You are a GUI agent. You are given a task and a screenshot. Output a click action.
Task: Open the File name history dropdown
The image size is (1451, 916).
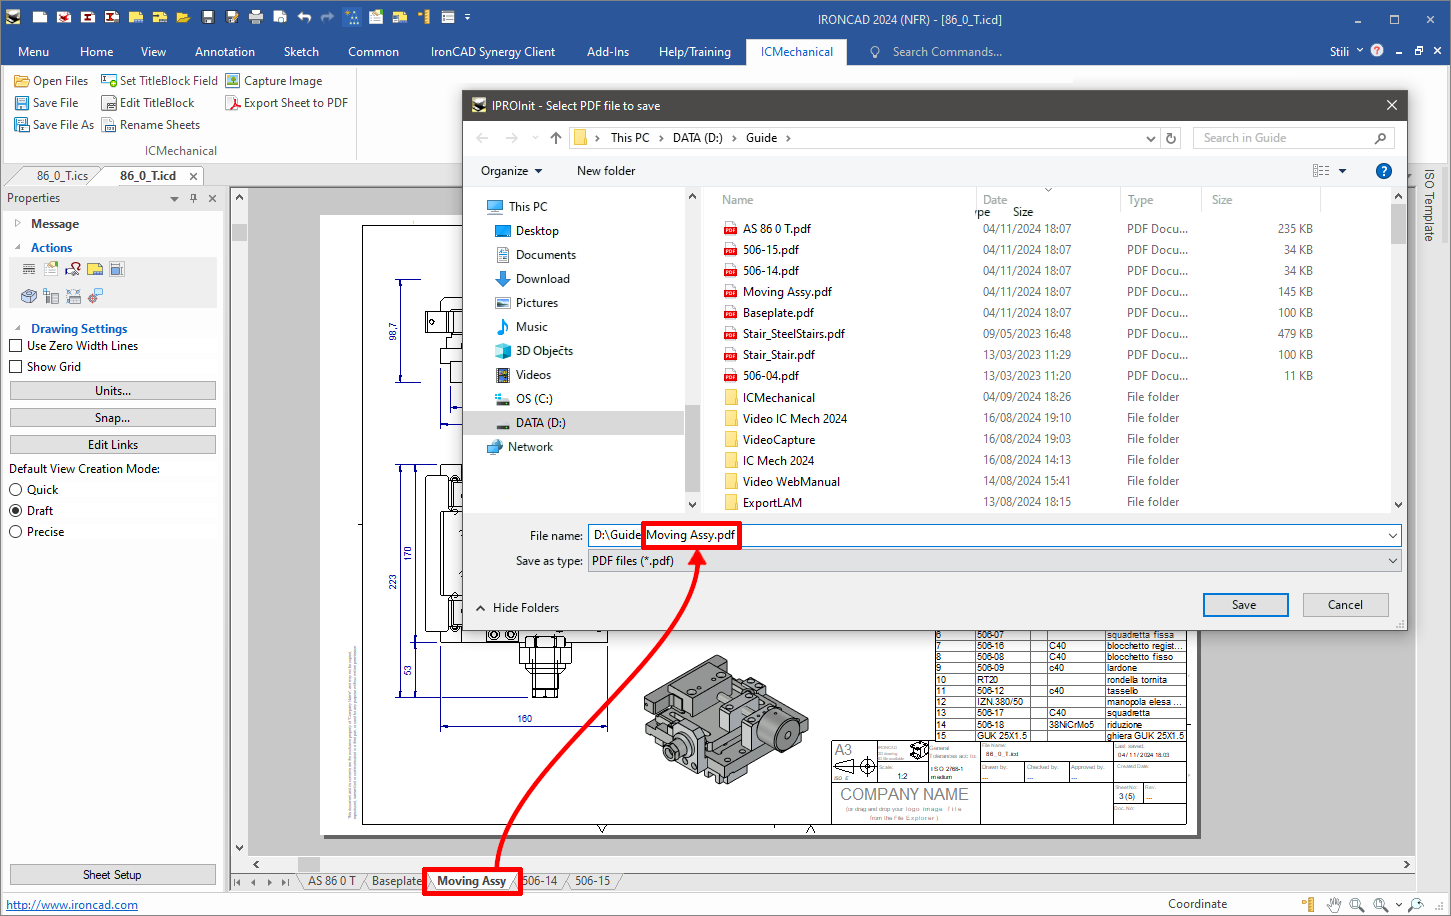pos(1392,536)
